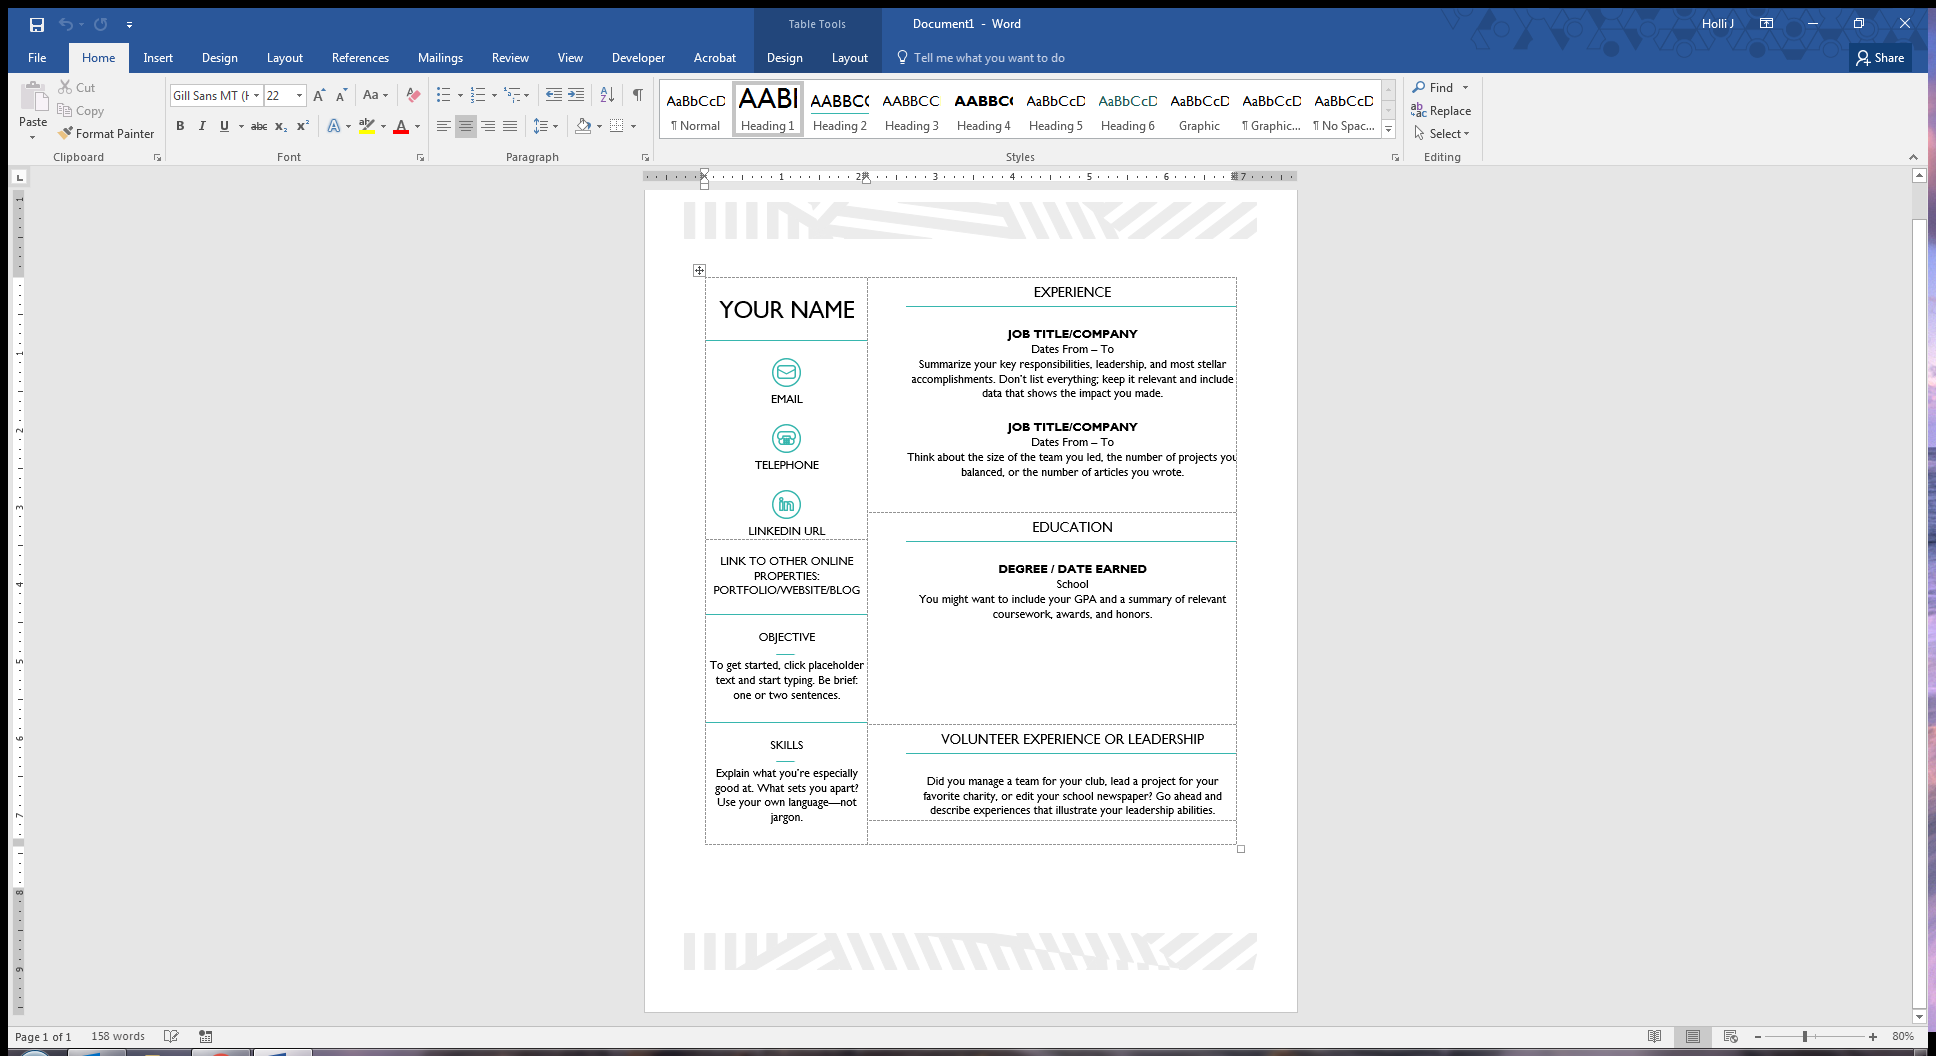Toggle Show/Hide paragraph marks

637,95
